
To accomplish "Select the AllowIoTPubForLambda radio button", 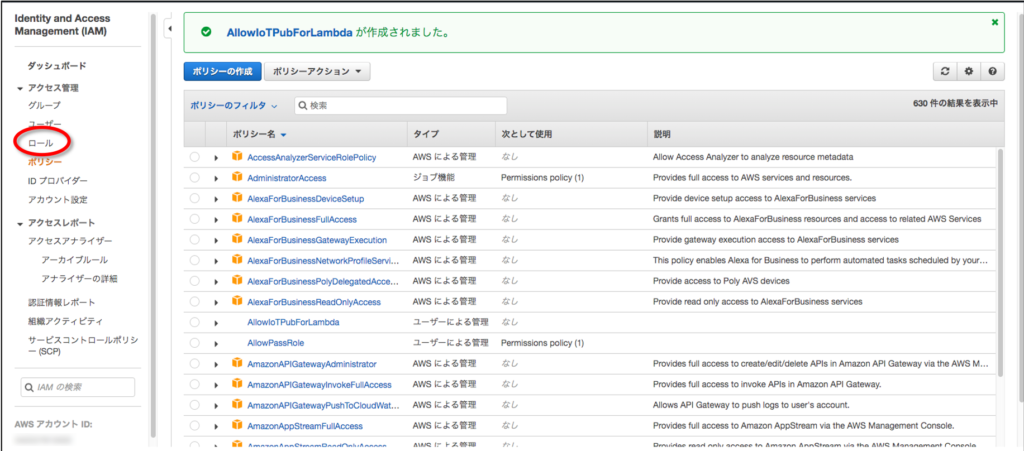I will tap(194, 323).
